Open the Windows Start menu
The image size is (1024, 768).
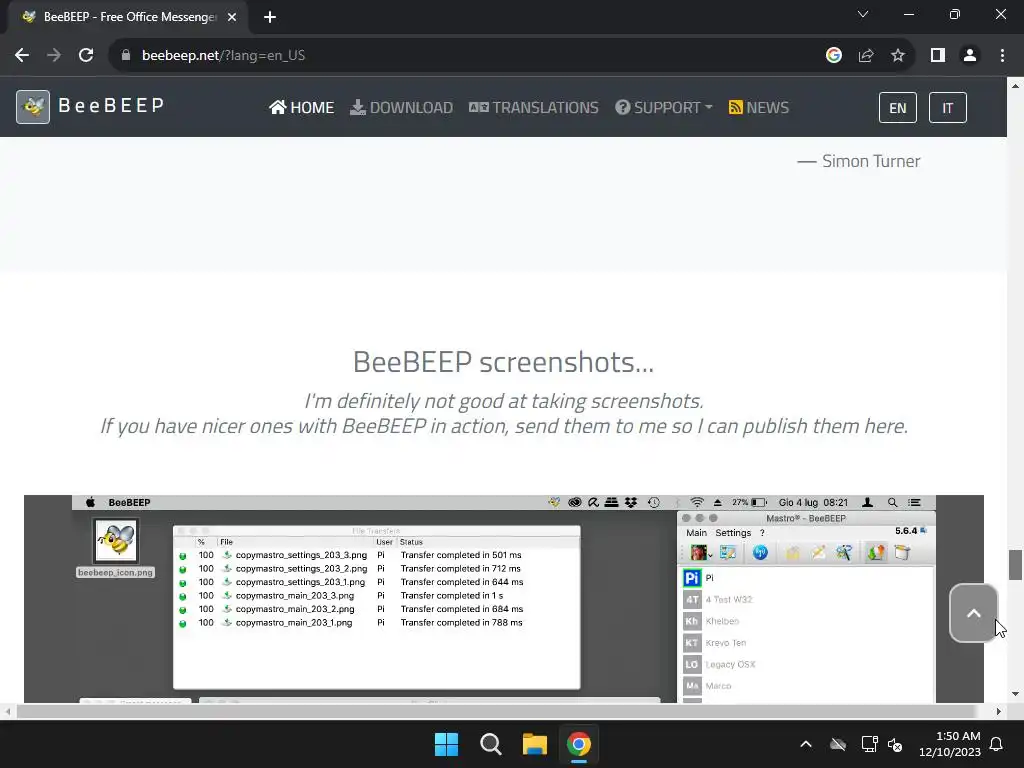(x=447, y=744)
